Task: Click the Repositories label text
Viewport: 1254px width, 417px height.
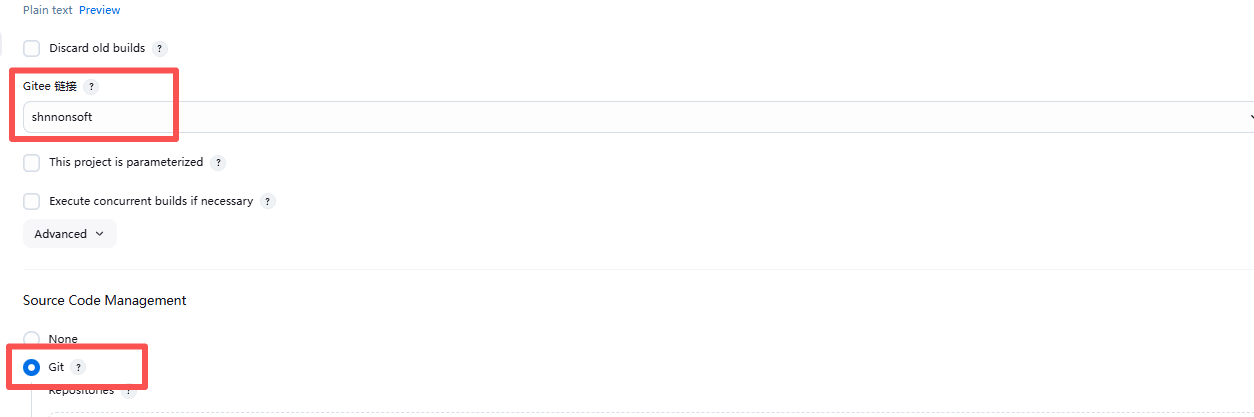Action: point(81,391)
